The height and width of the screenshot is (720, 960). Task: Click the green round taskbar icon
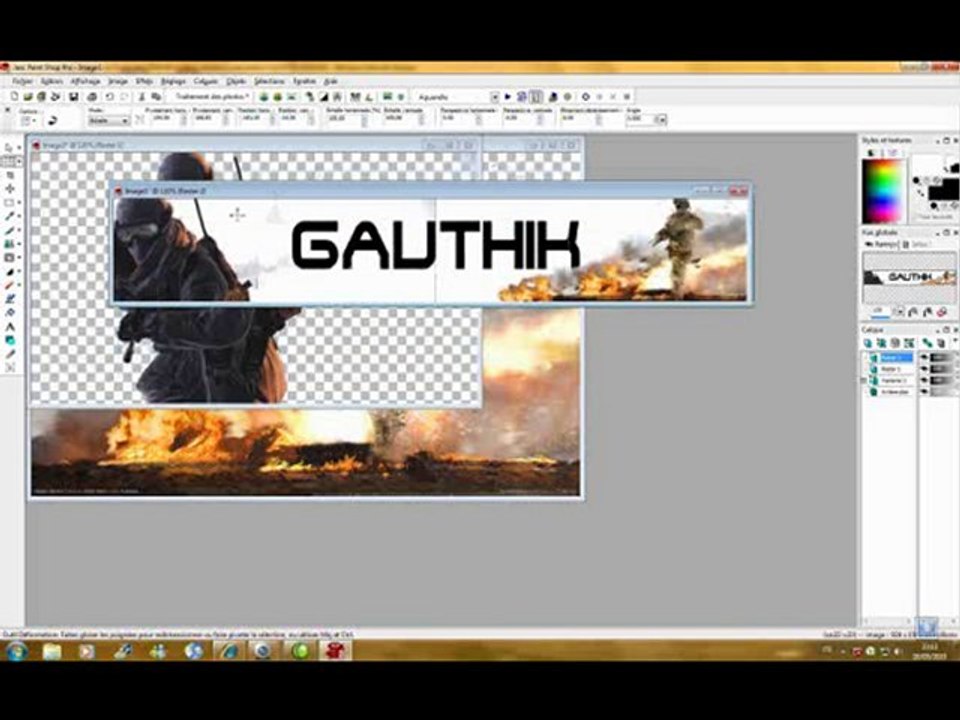tap(300, 651)
